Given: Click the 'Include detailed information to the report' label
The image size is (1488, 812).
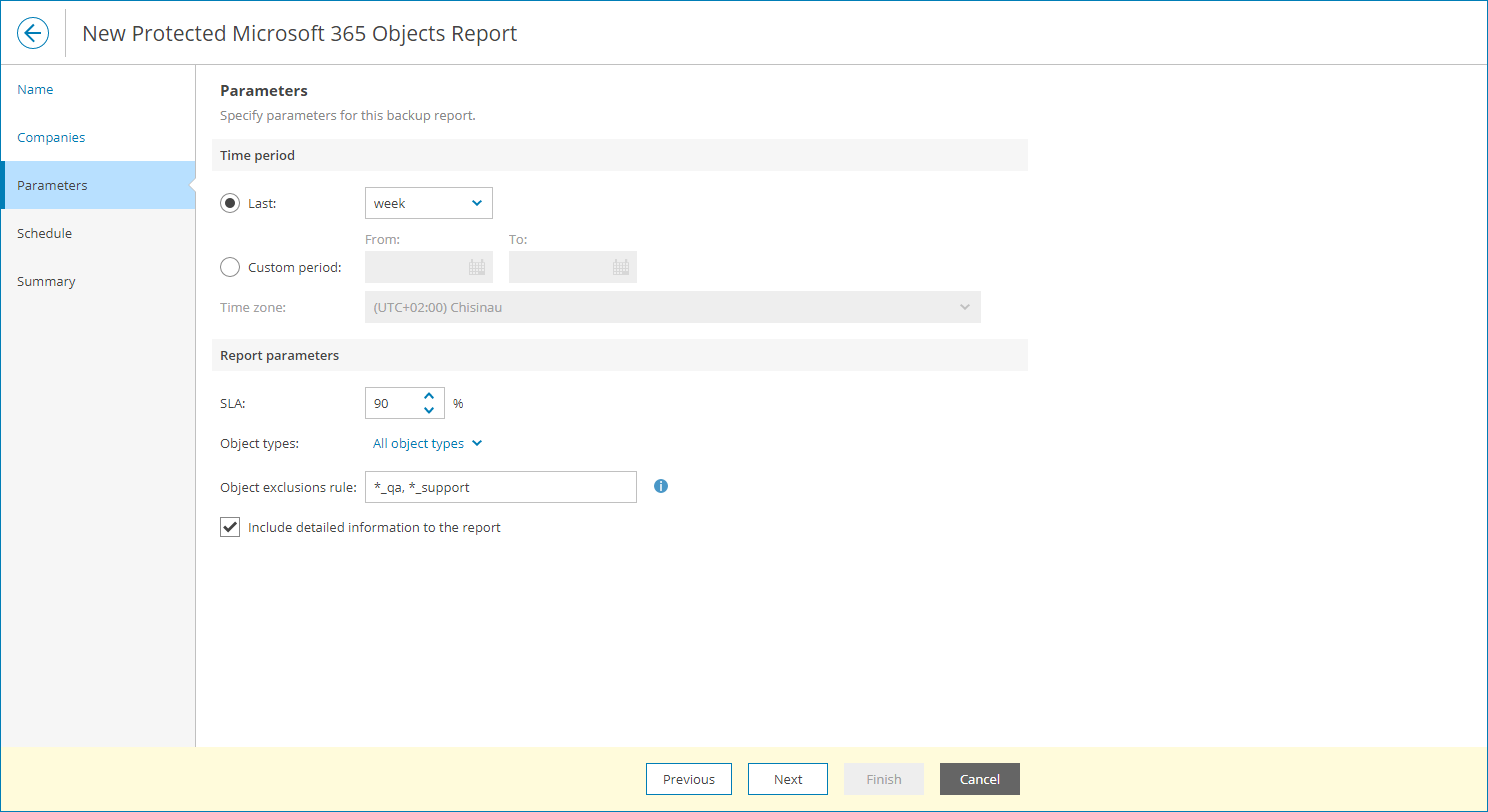Looking at the screenshot, I should (x=374, y=527).
